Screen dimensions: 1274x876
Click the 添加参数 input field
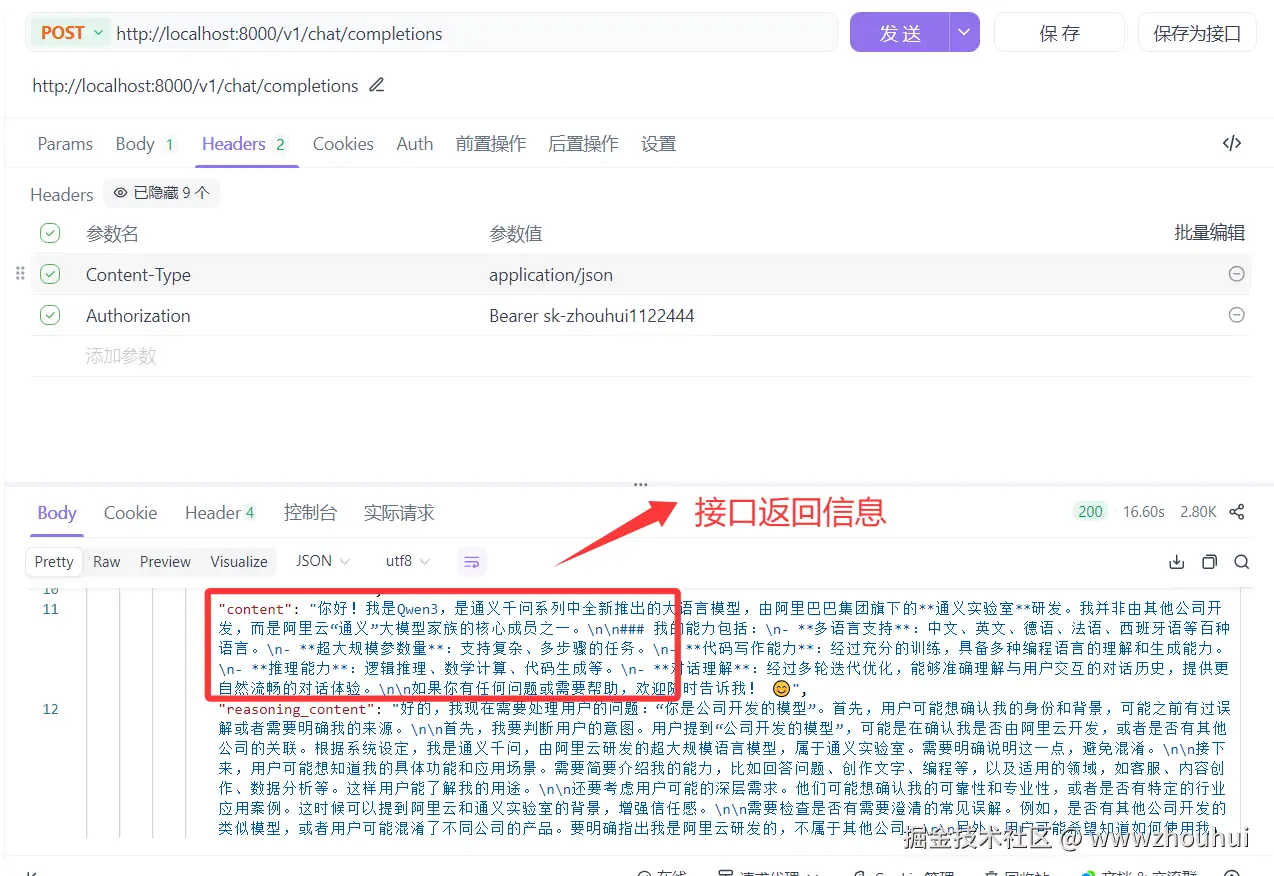pyautogui.click(x=121, y=356)
